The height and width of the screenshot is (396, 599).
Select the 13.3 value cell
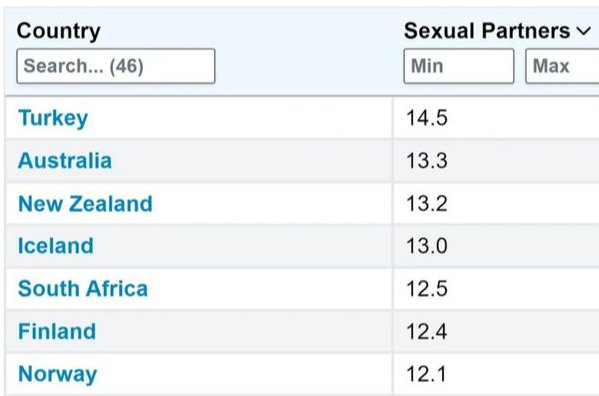tap(496, 160)
